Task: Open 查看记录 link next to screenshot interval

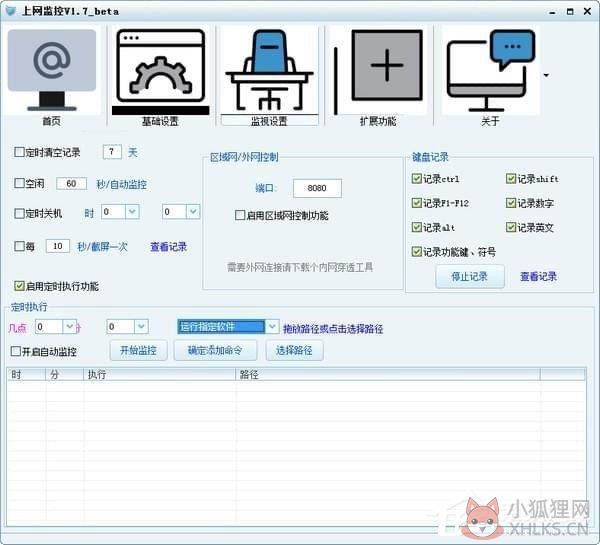Action: 168,247
